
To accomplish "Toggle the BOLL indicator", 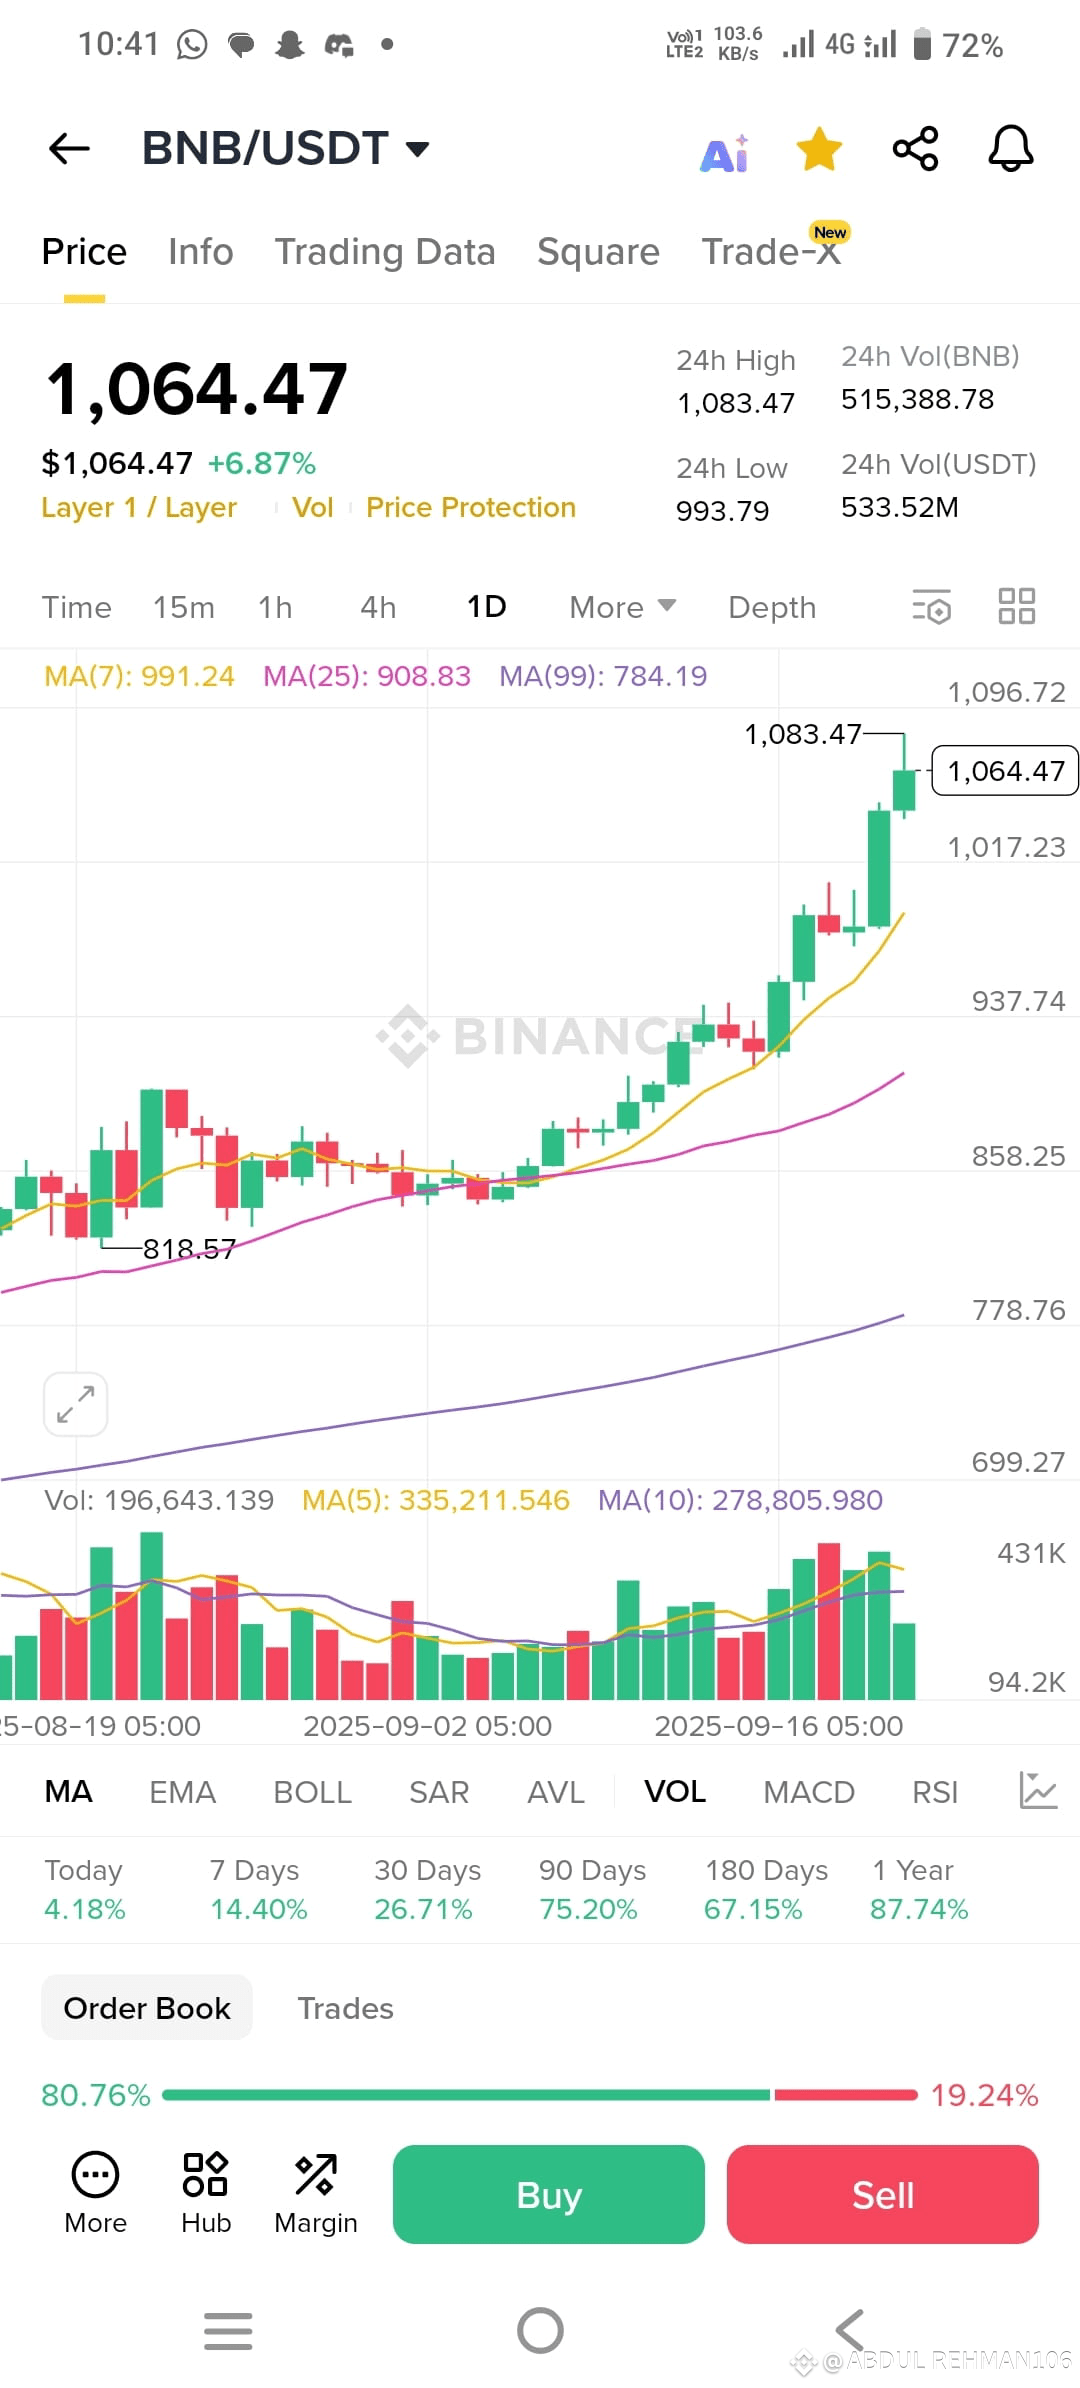I will click(x=312, y=1792).
